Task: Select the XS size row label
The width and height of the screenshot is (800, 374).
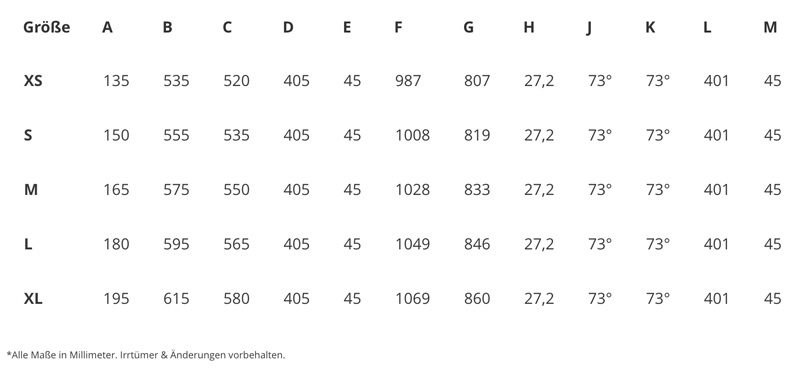Action: tap(33, 81)
